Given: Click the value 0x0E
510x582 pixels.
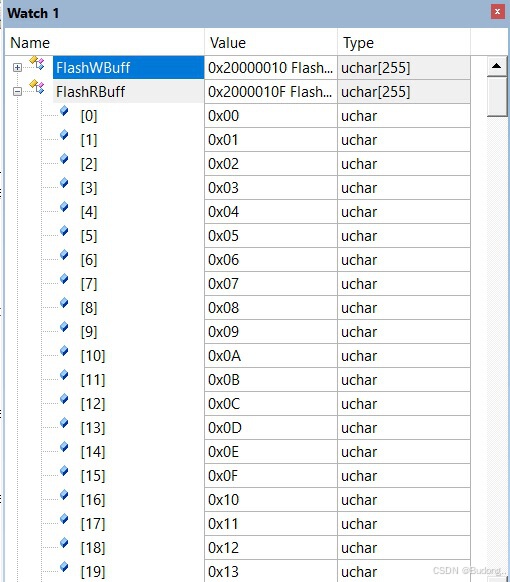Looking at the screenshot, I should tap(223, 452).
